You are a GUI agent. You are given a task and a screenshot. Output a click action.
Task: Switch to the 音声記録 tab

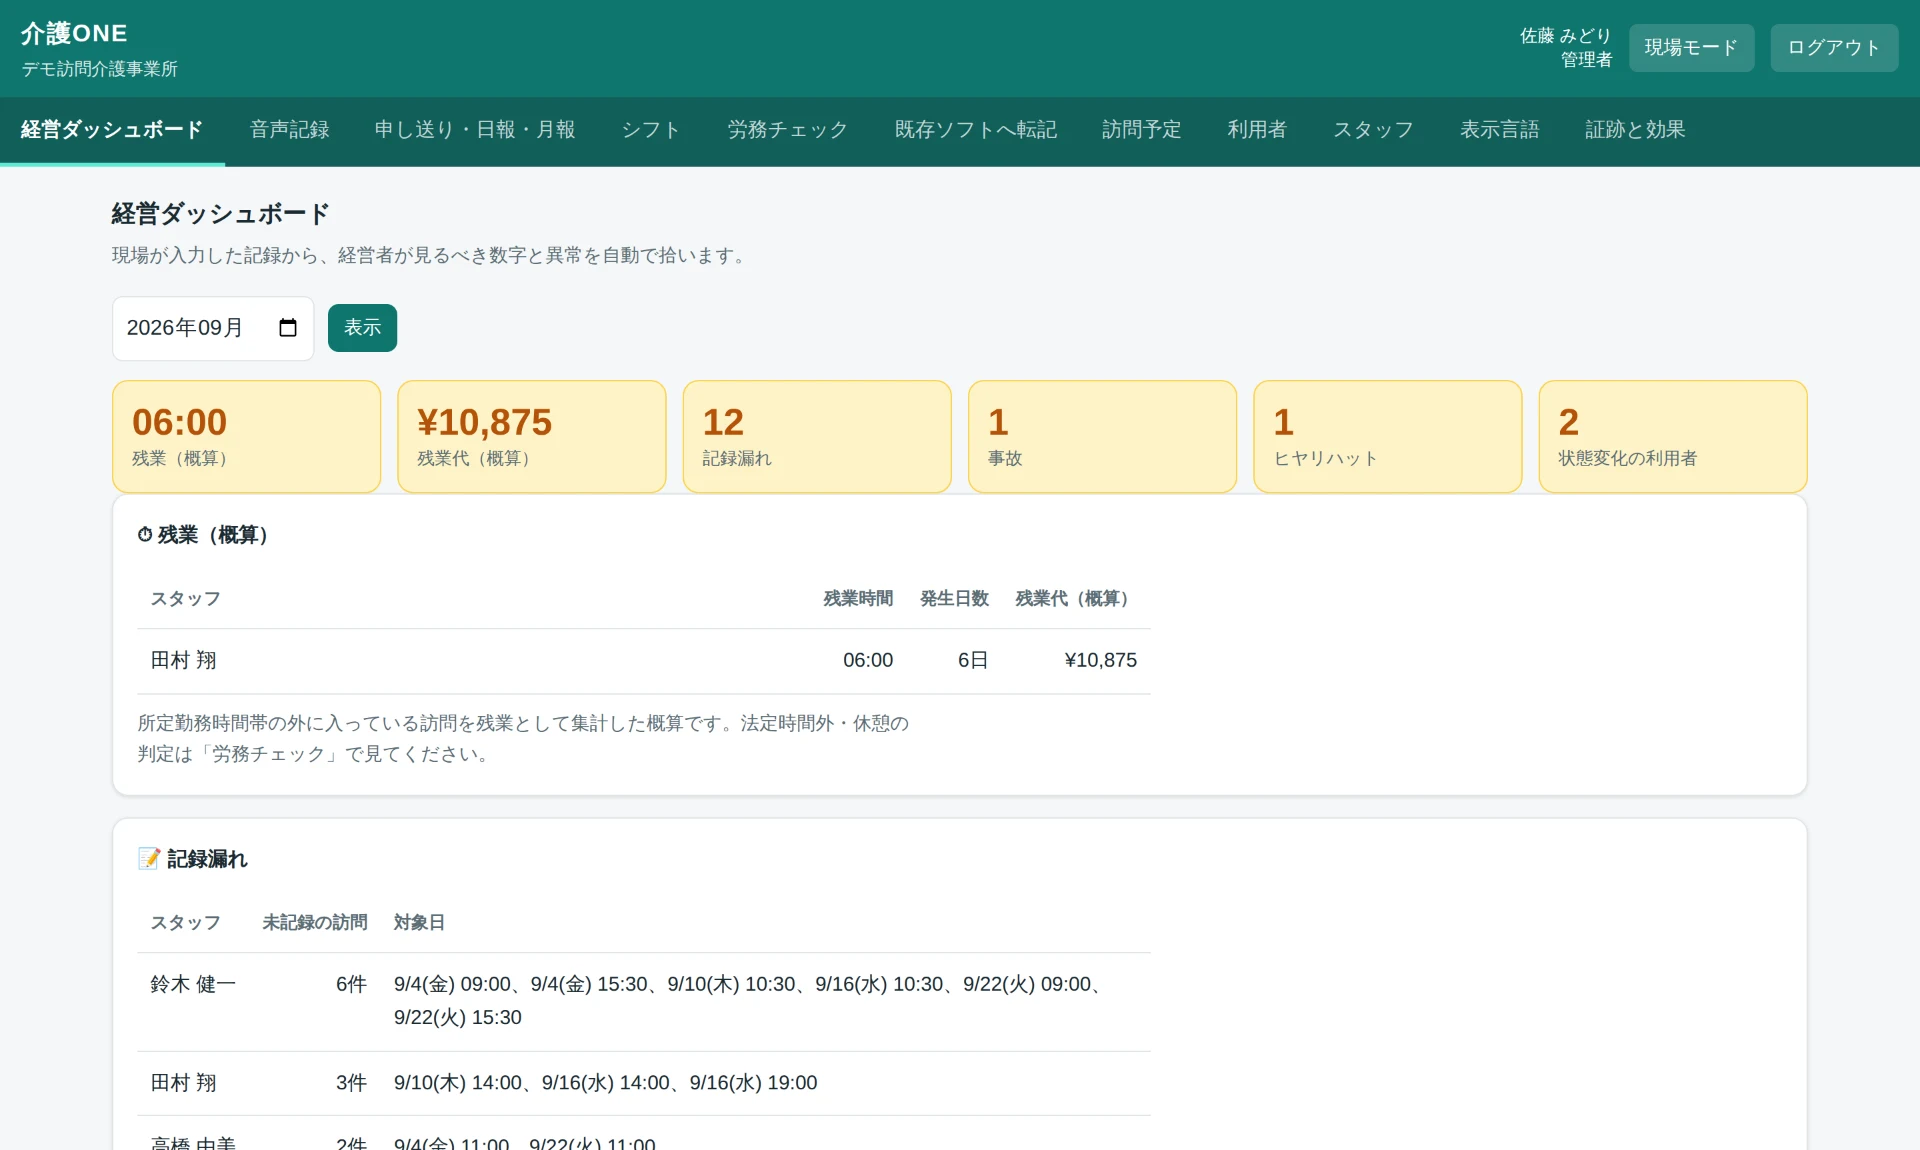[x=289, y=130]
